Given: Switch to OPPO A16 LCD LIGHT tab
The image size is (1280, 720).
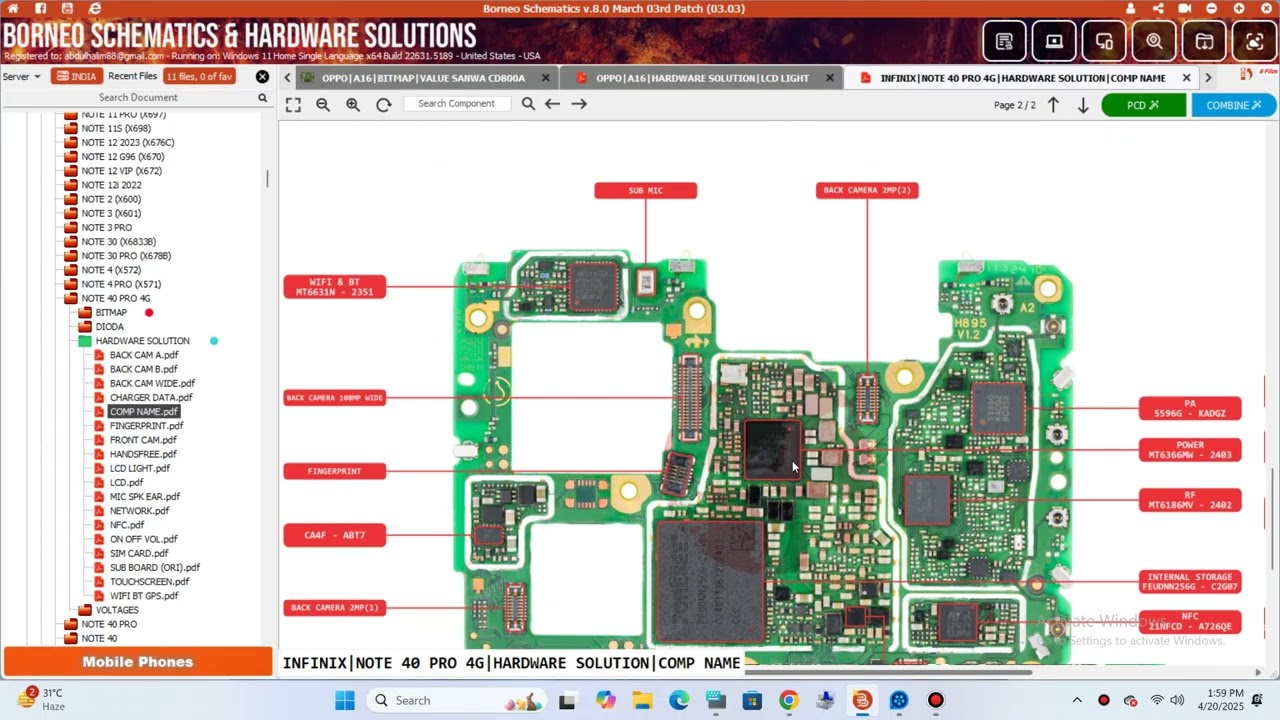Looking at the screenshot, I should 702,78.
